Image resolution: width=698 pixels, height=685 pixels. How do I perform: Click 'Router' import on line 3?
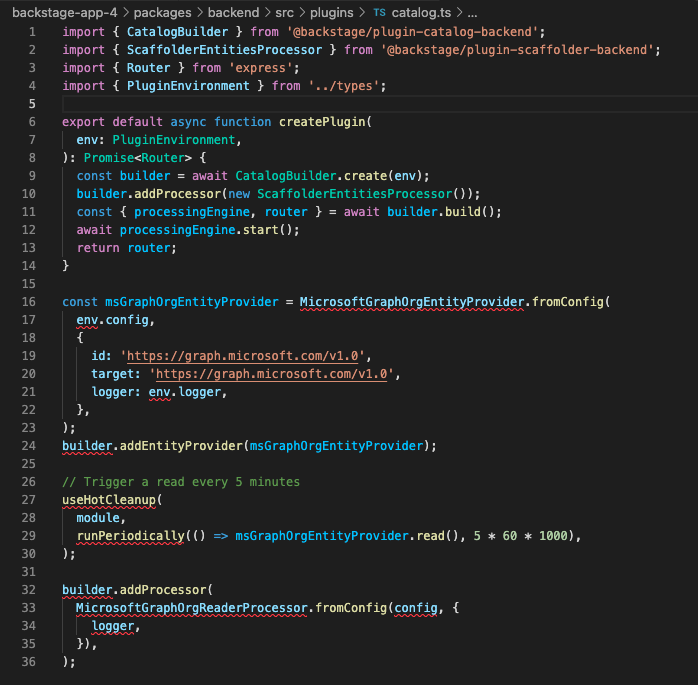[x=148, y=68]
